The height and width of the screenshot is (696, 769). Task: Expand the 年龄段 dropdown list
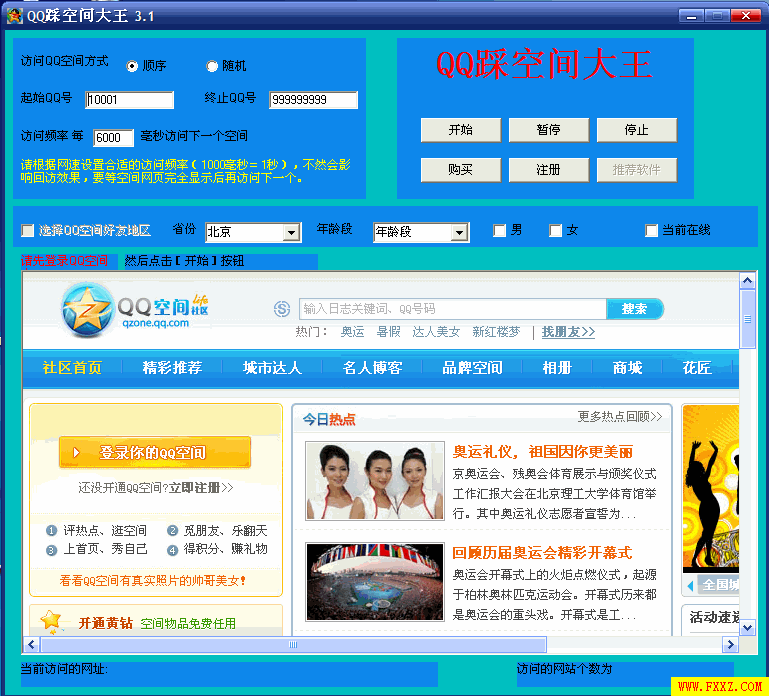point(420,232)
